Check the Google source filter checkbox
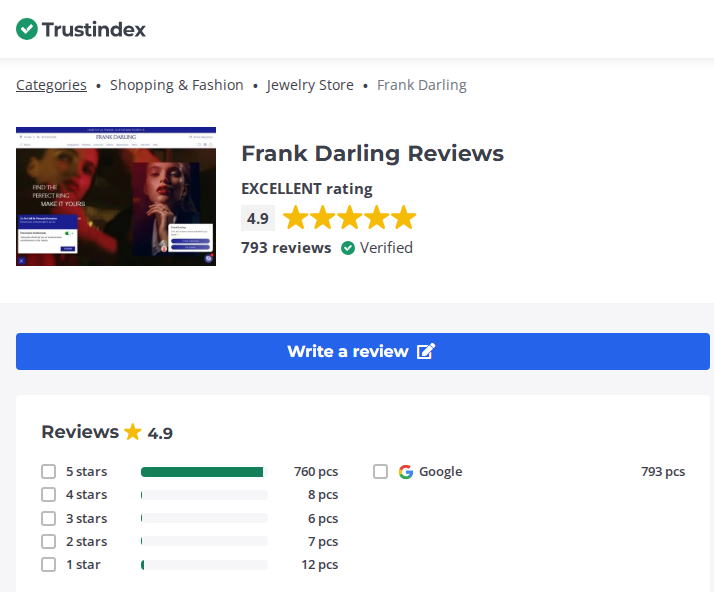714x592 pixels. 380,471
